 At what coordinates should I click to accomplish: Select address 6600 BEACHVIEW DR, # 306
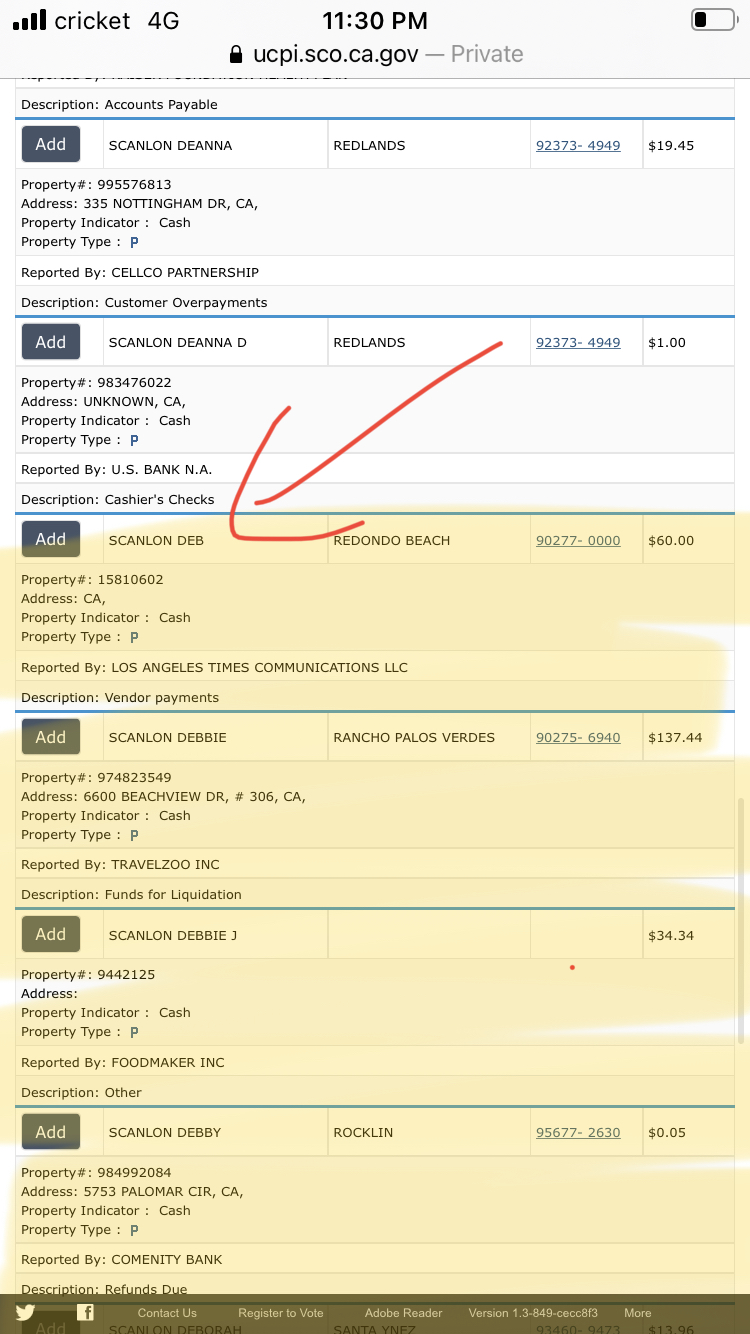click(x=178, y=797)
